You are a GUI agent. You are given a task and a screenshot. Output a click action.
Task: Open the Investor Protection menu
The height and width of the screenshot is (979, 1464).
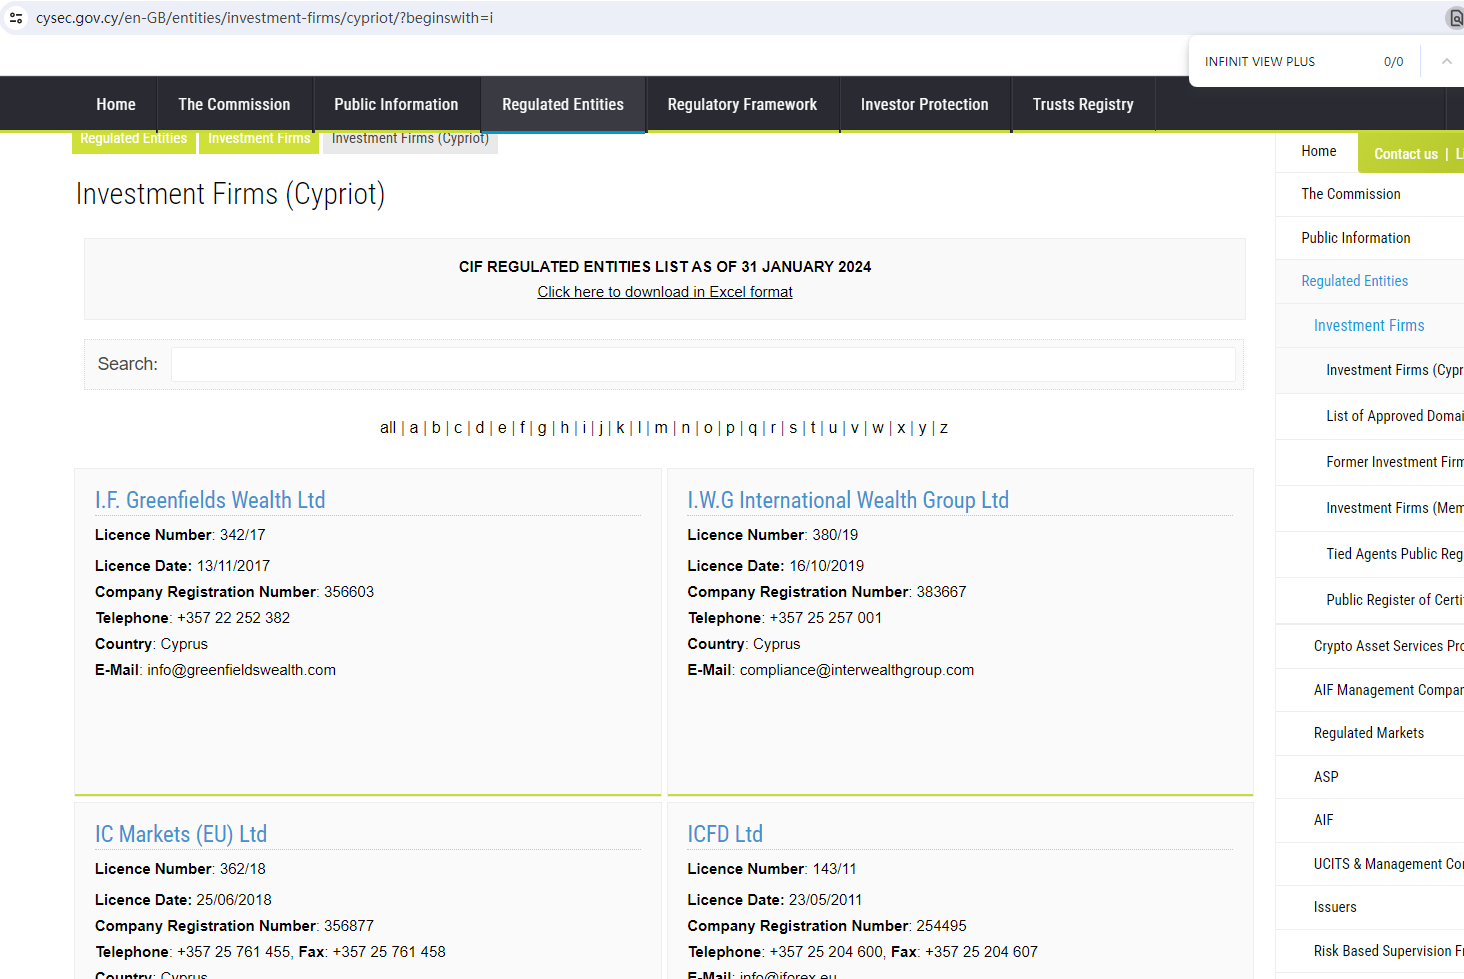point(924,104)
